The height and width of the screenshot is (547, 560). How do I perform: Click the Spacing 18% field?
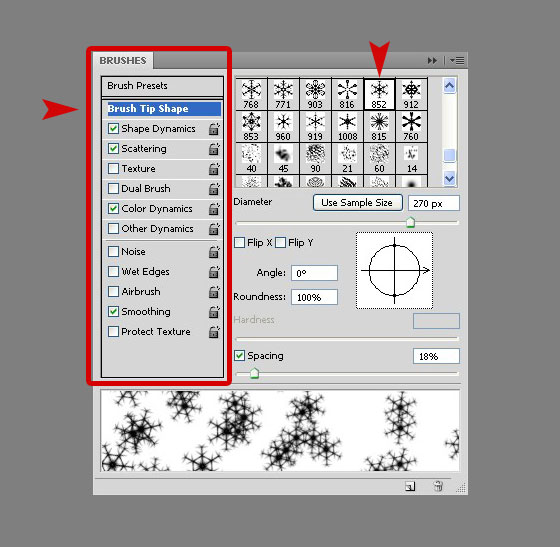tap(436, 356)
